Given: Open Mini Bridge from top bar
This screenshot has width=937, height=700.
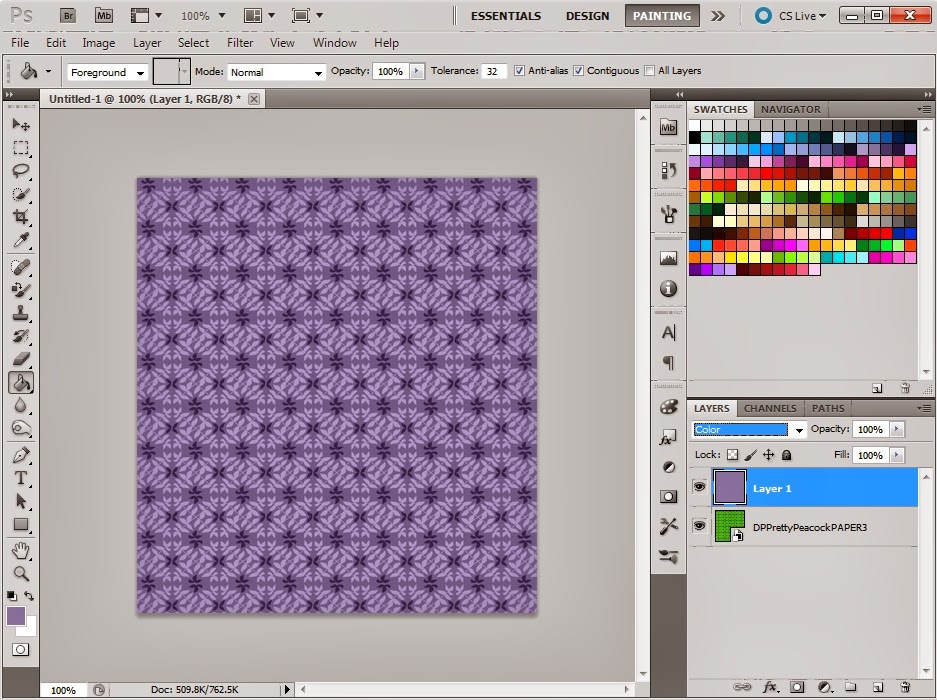Looking at the screenshot, I should pyautogui.click(x=104, y=16).
